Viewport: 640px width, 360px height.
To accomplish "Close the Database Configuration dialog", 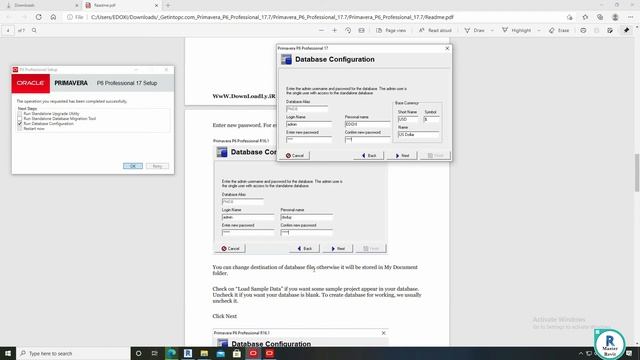I will pos(447,48).
